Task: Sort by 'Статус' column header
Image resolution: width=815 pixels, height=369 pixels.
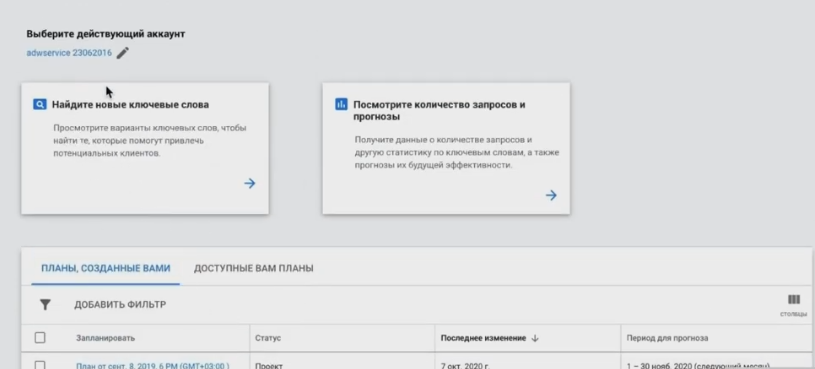Action: point(268,338)
